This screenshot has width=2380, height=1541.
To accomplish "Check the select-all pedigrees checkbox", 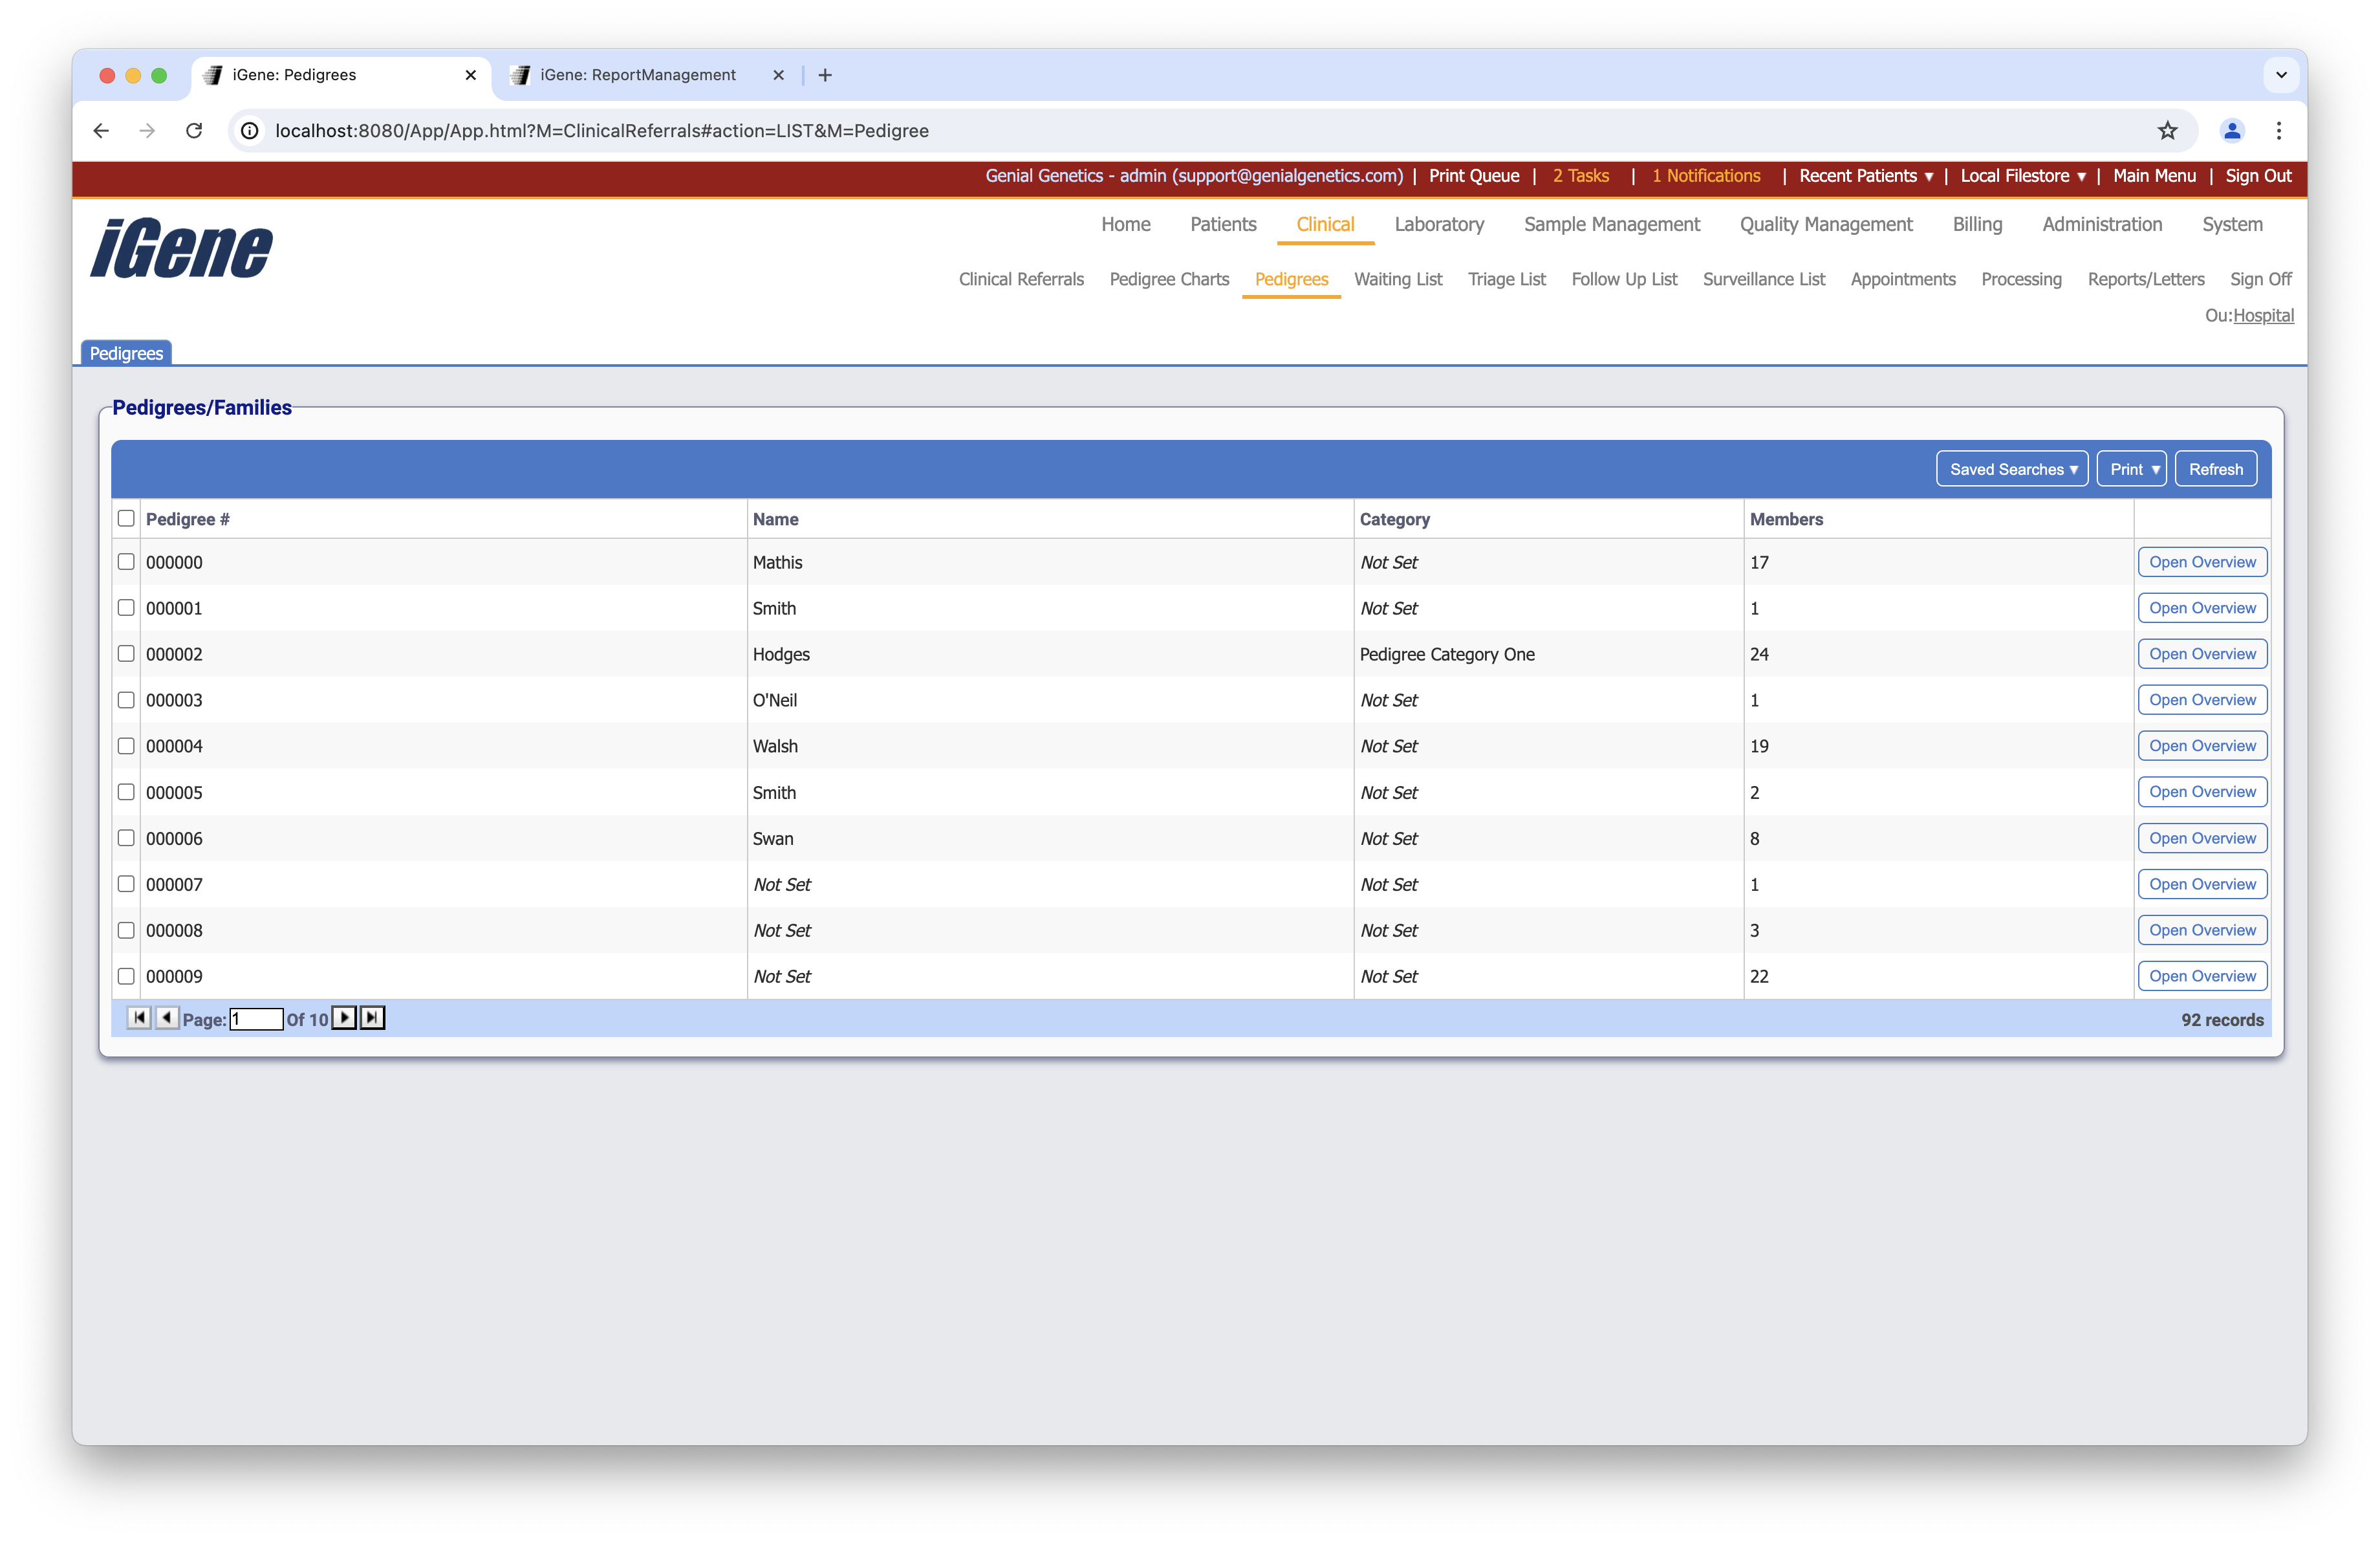I will point(126,518).
